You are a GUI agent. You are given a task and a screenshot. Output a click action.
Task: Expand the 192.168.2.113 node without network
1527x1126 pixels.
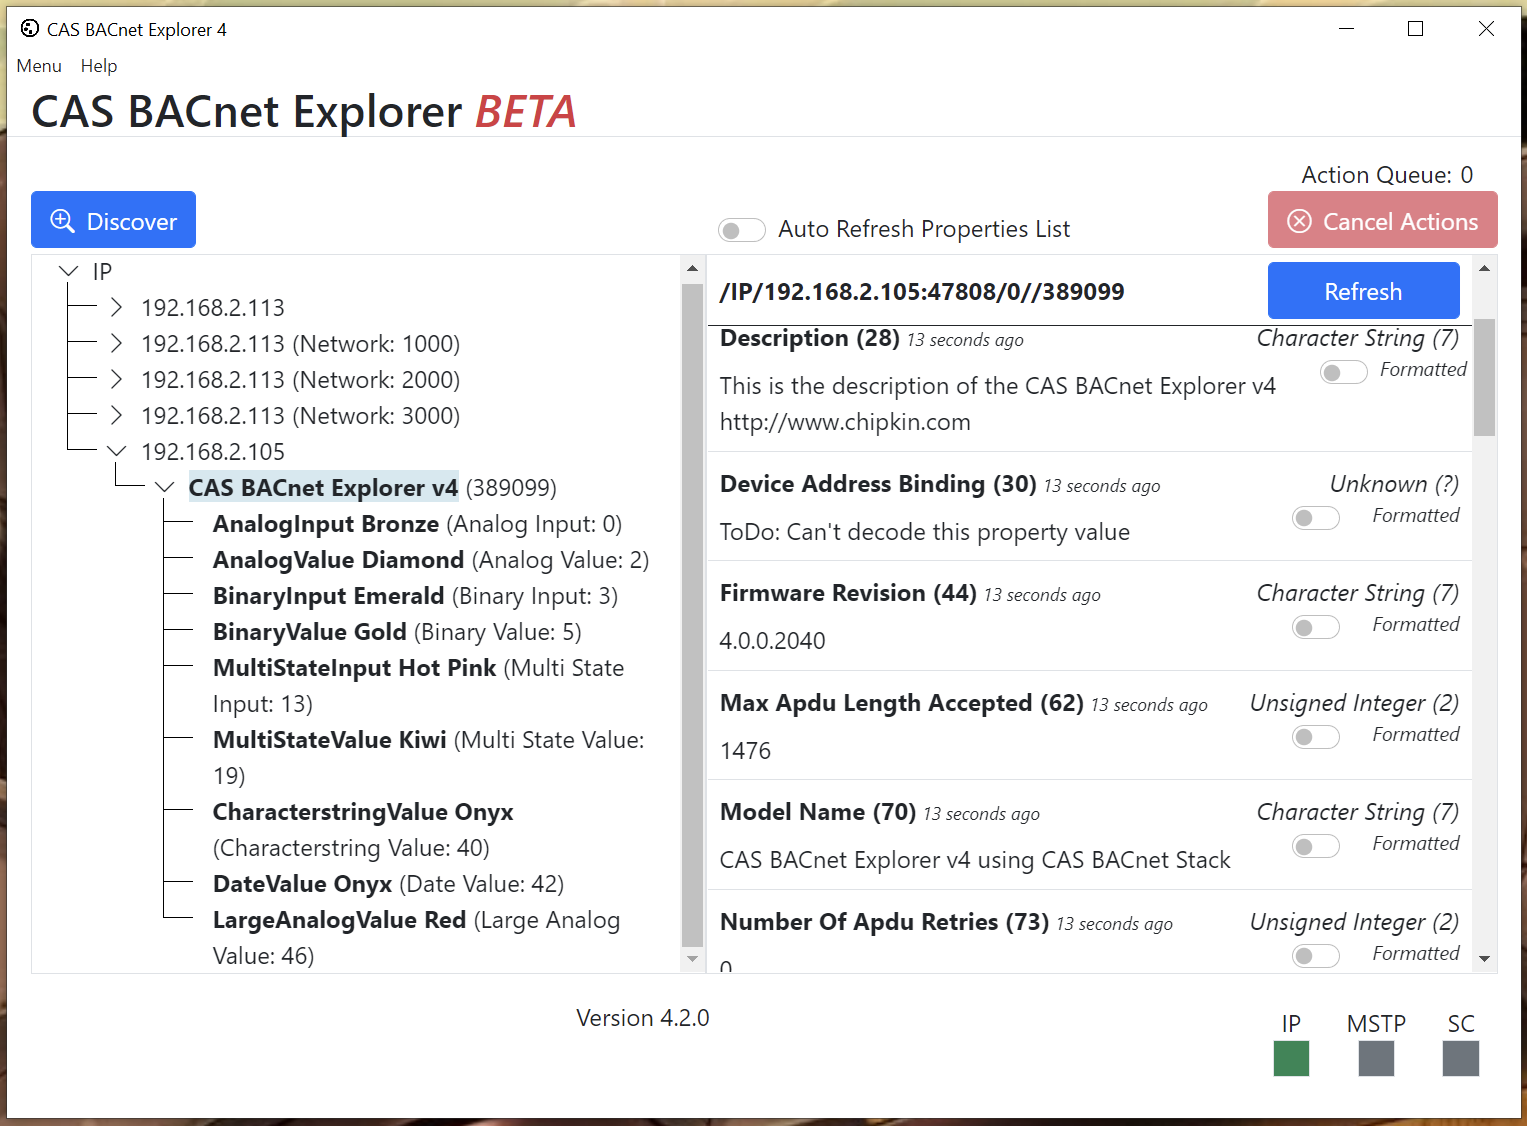tap(116, 307)
